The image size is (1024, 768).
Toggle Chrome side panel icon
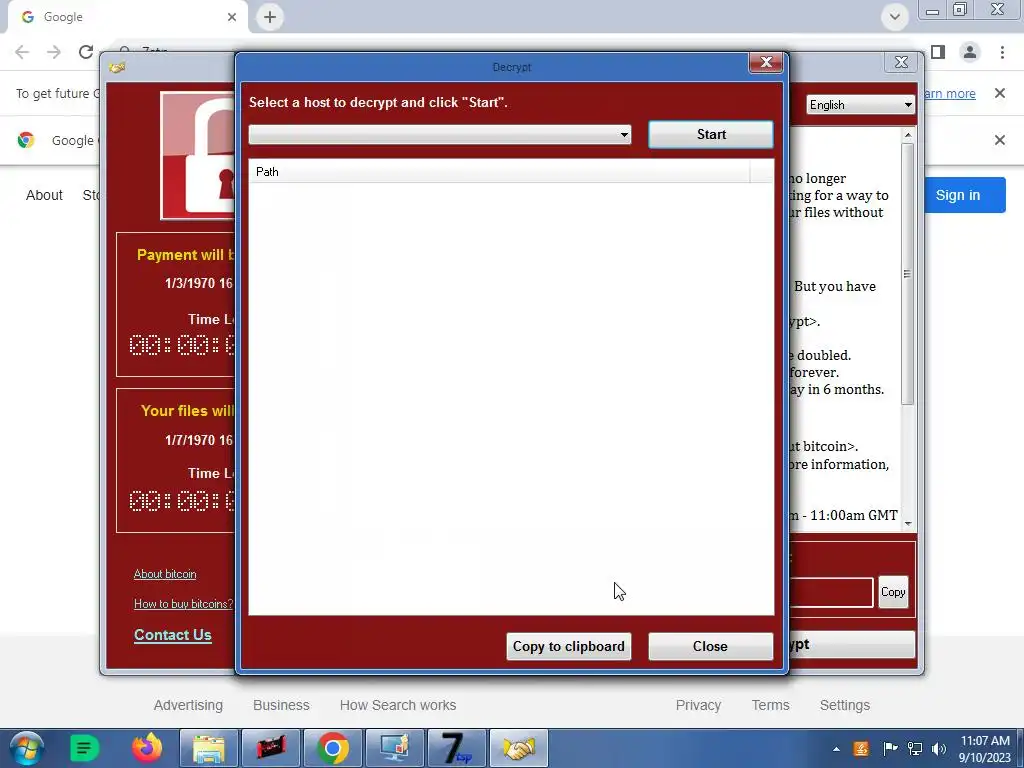[938, 52]
